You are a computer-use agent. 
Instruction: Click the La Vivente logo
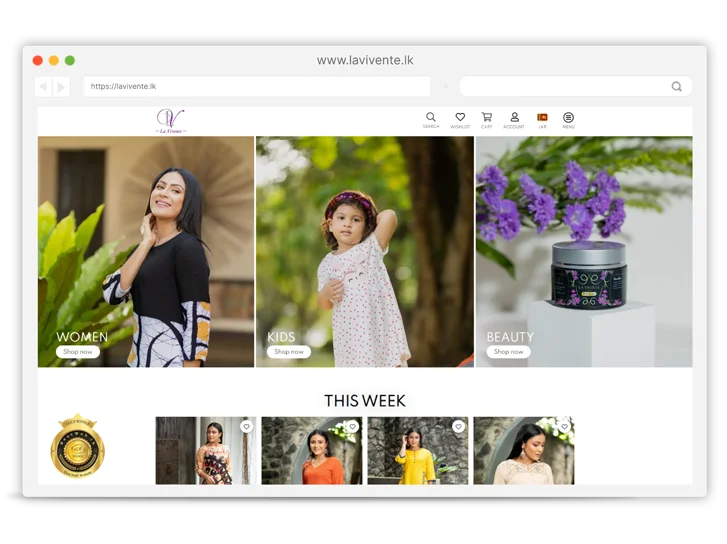pos(171,121)
